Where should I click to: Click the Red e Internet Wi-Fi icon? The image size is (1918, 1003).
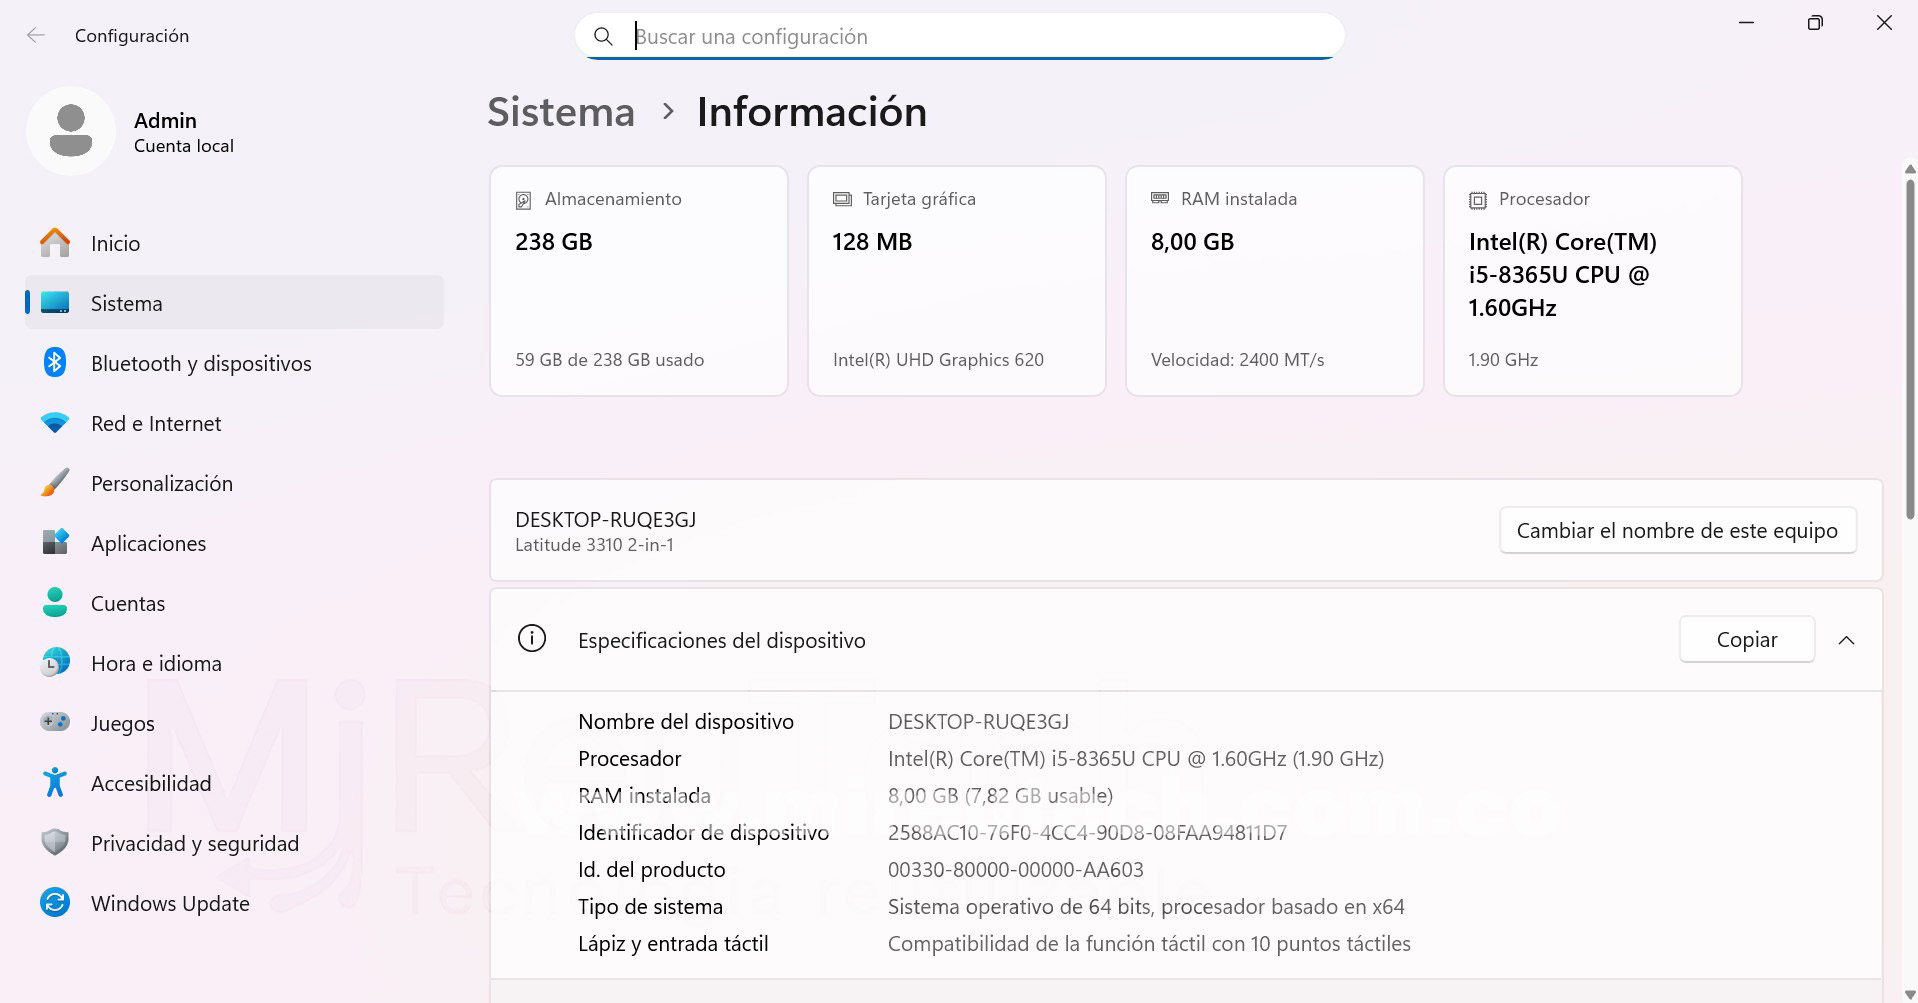coord(55,423)
